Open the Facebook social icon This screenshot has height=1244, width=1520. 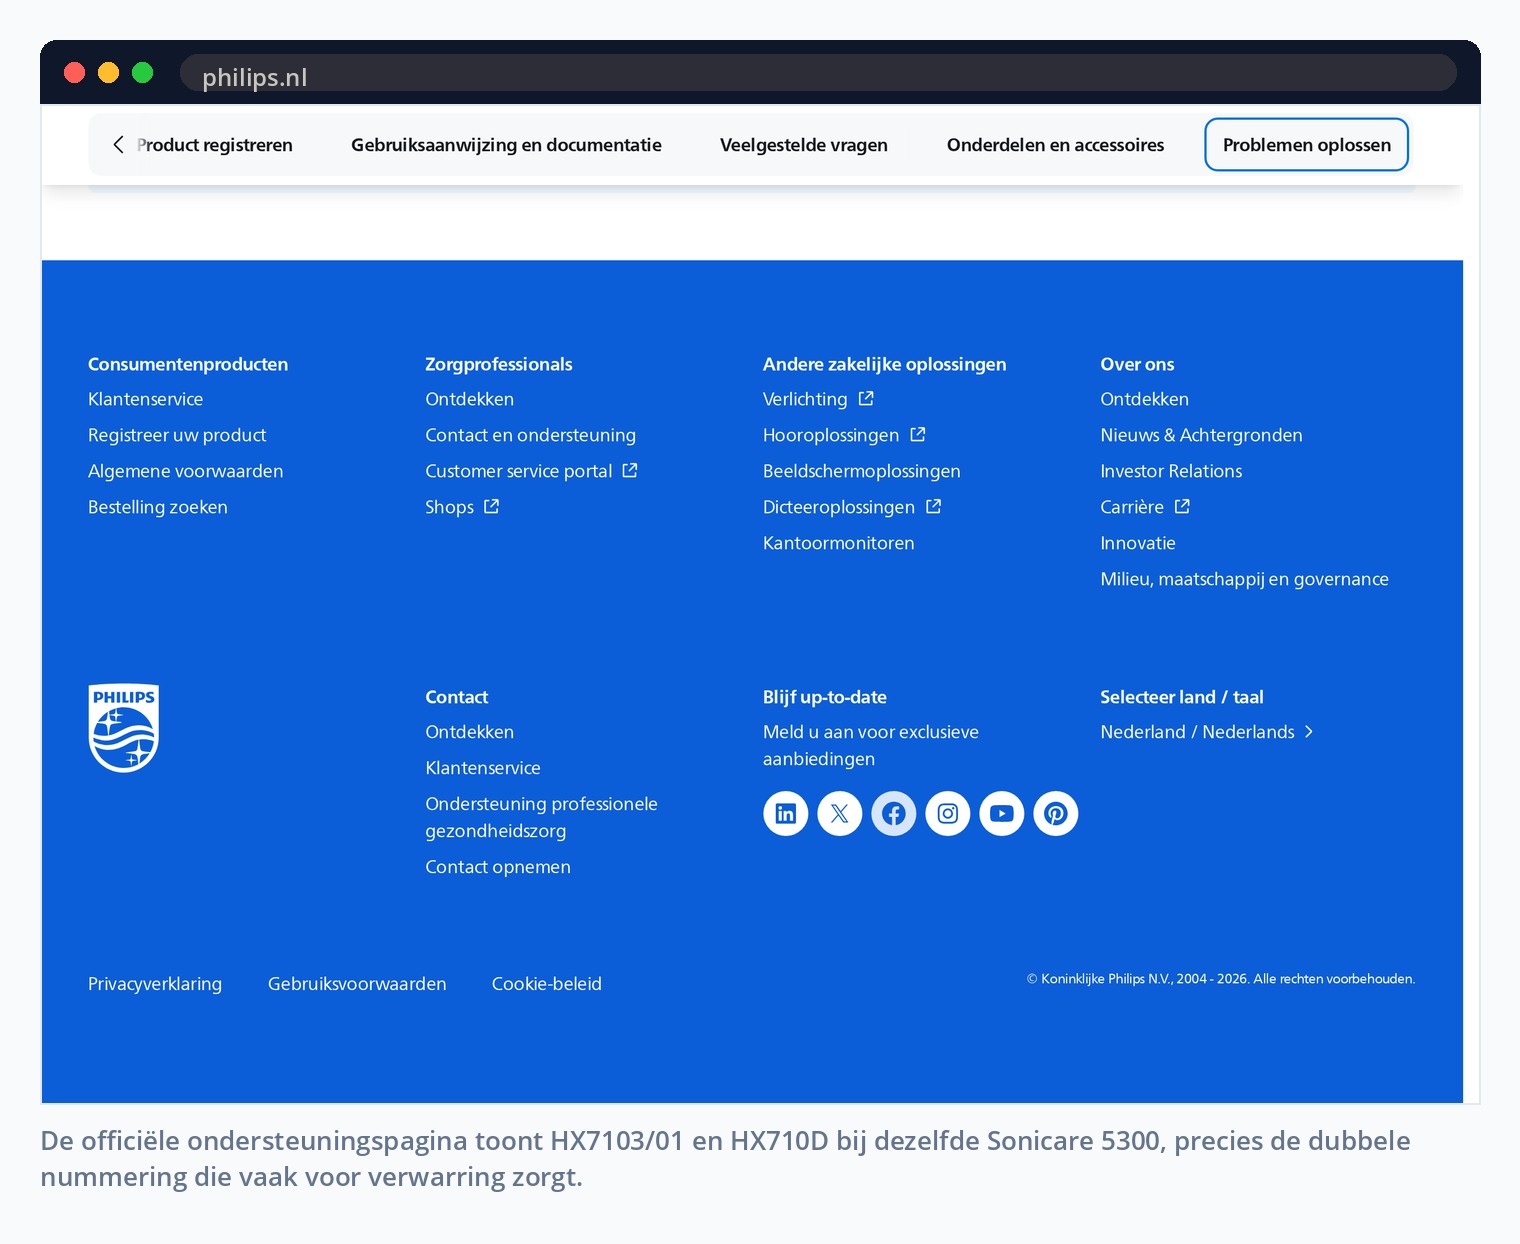click(x=894, y=813)
